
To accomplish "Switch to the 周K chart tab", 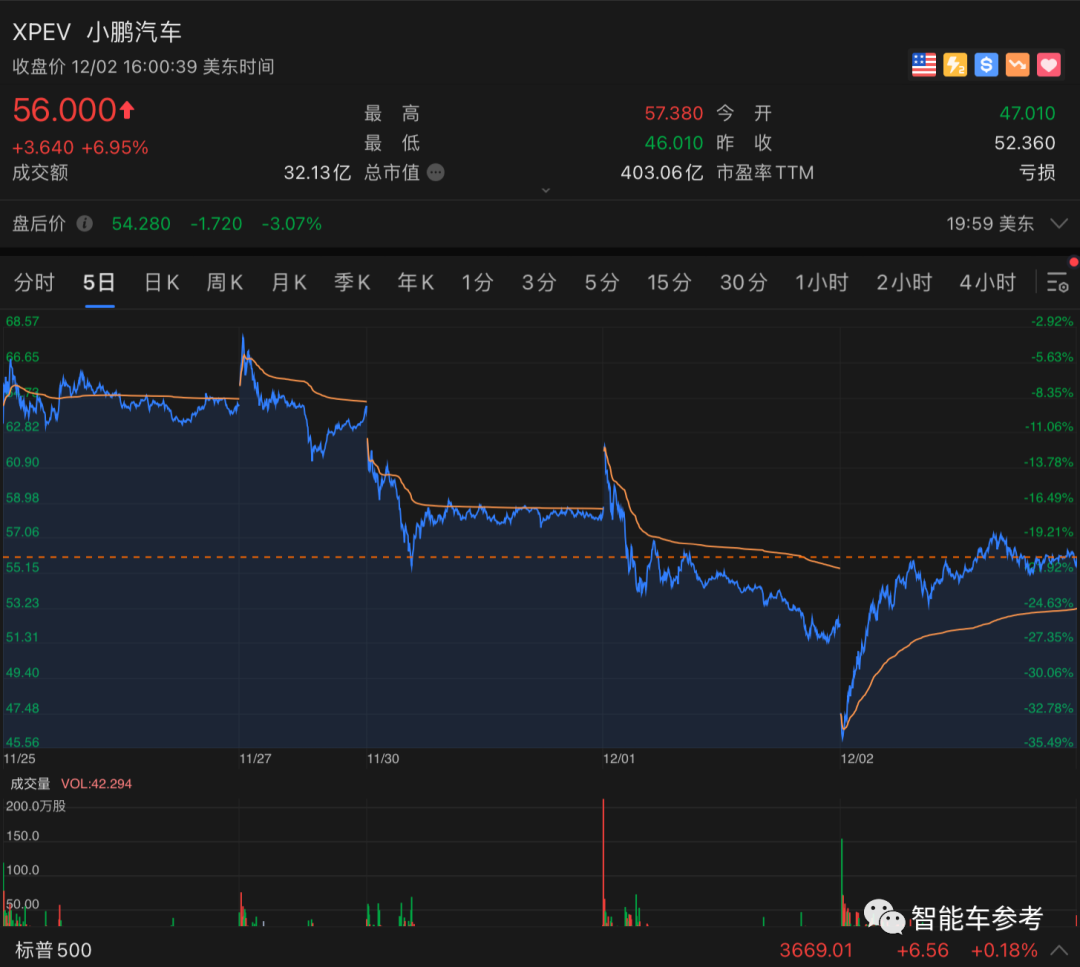I will [225, 282].
